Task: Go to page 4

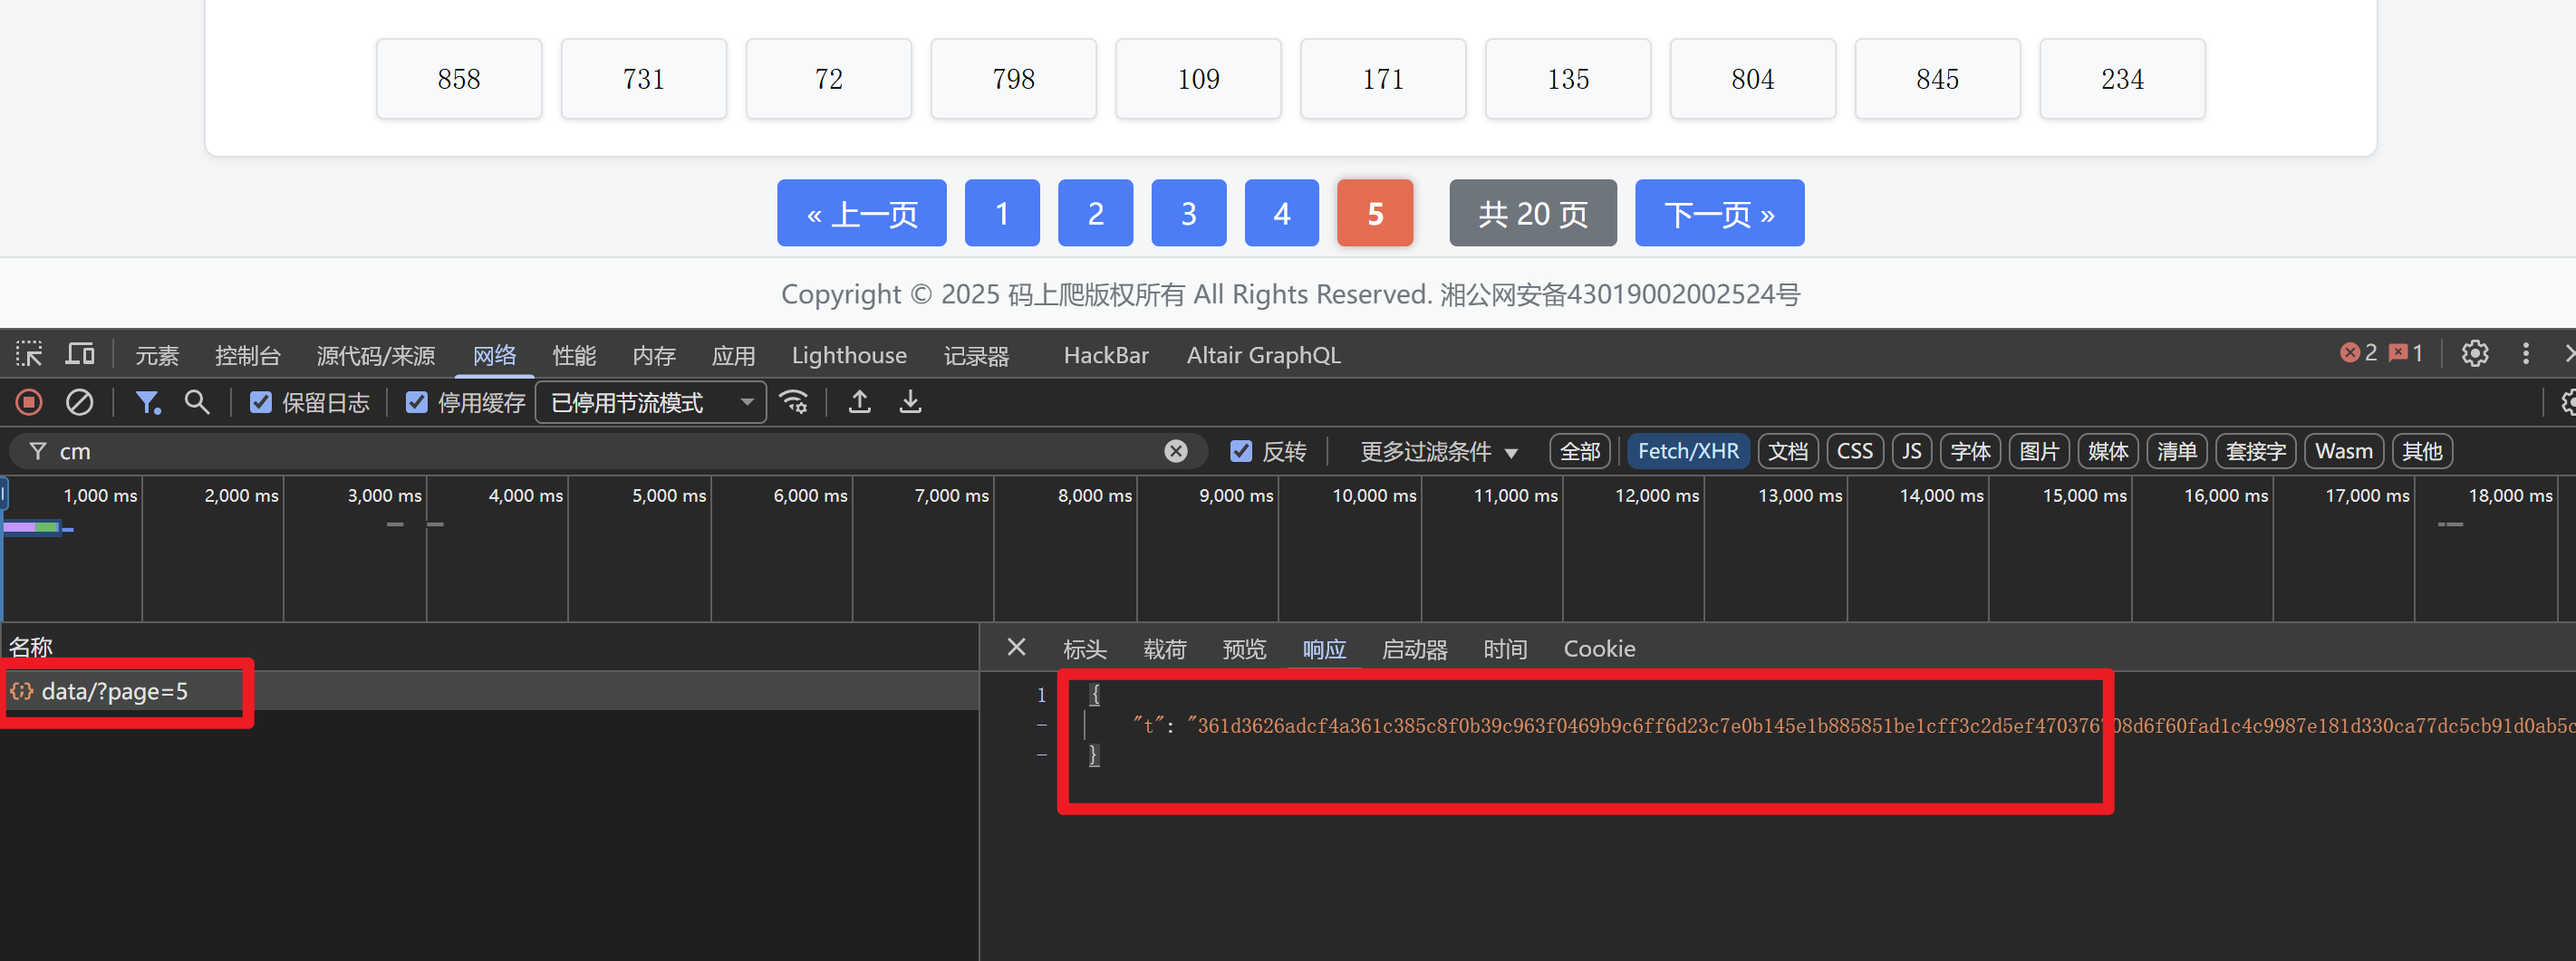Action: tap(1282, 213)
